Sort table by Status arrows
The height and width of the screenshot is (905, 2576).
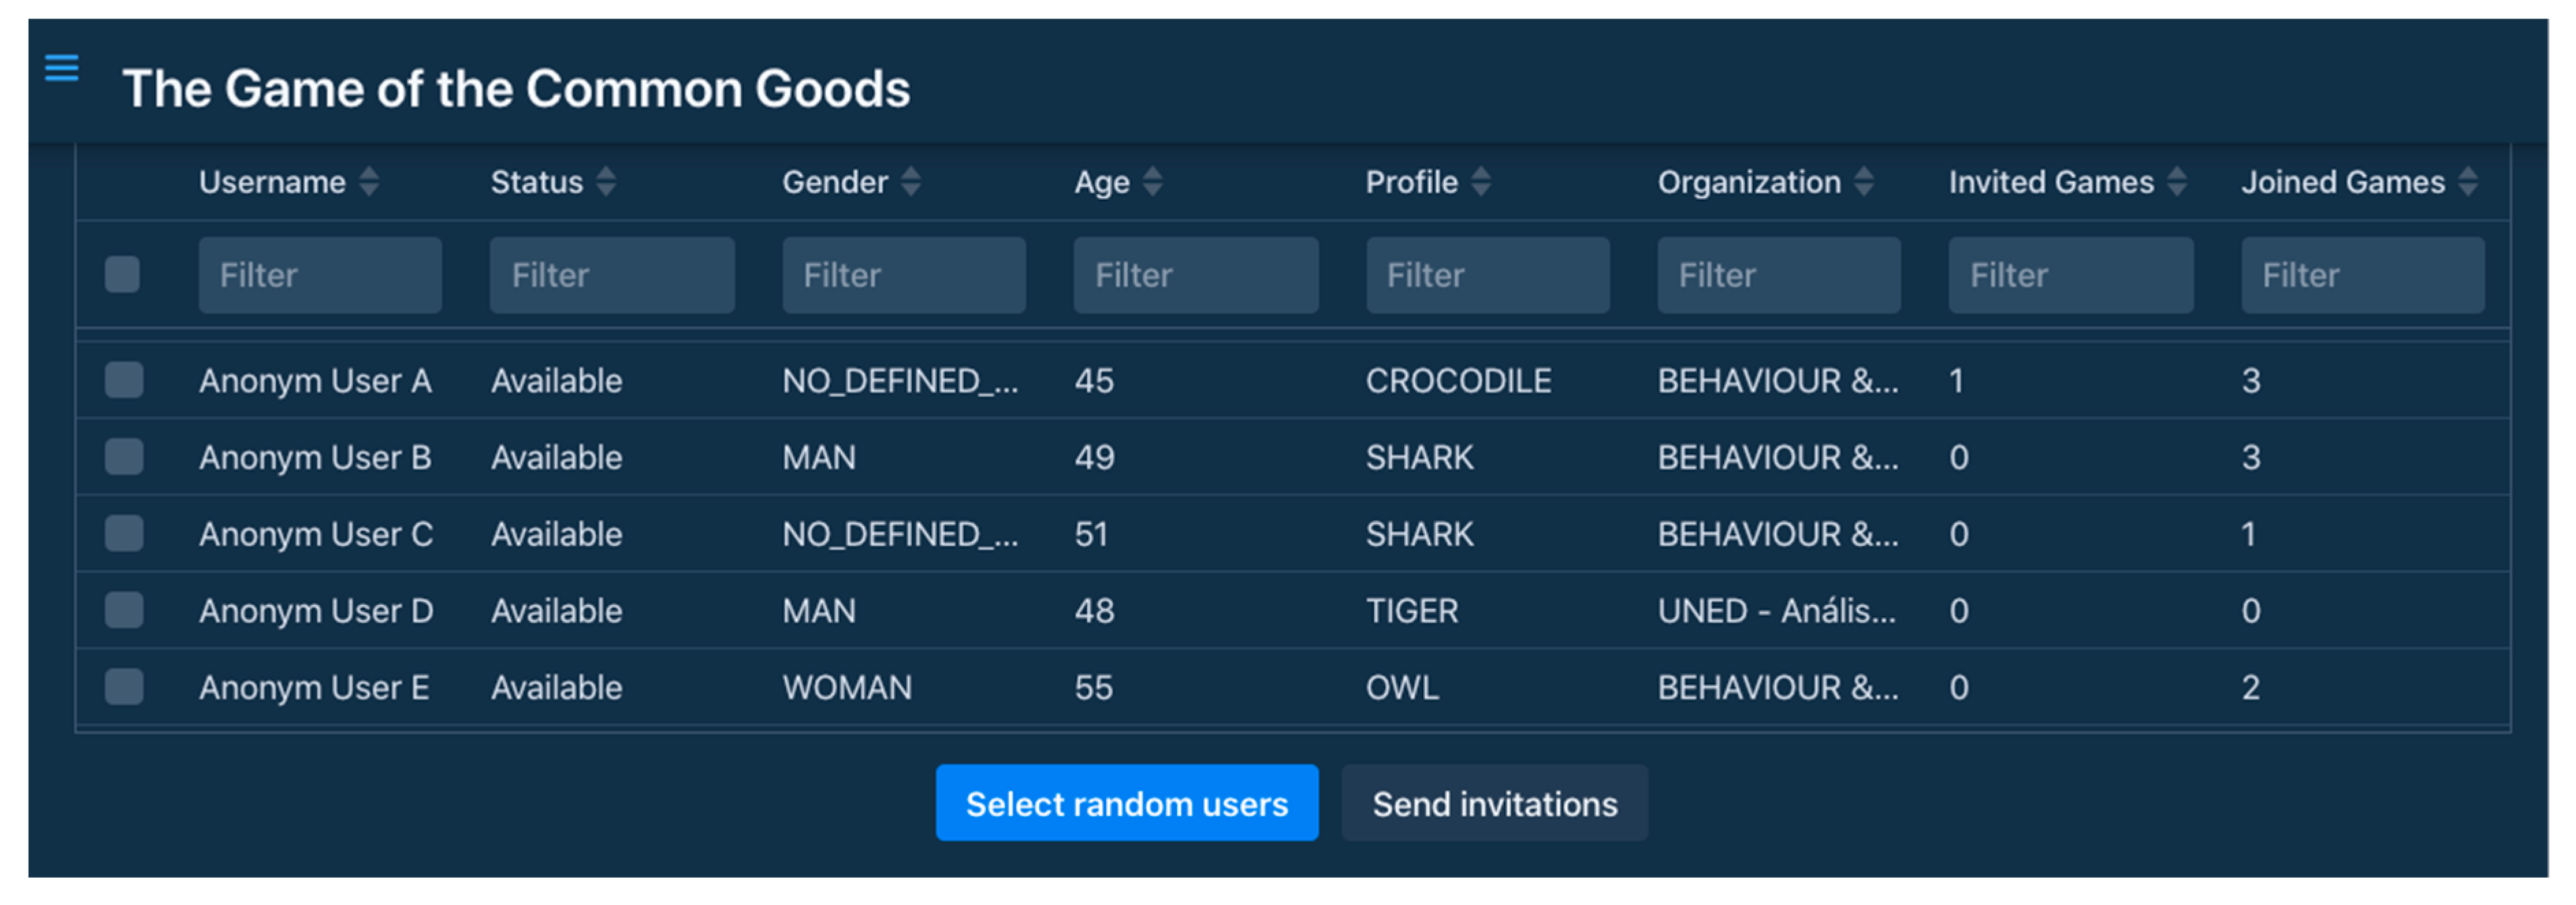point(606,182)
